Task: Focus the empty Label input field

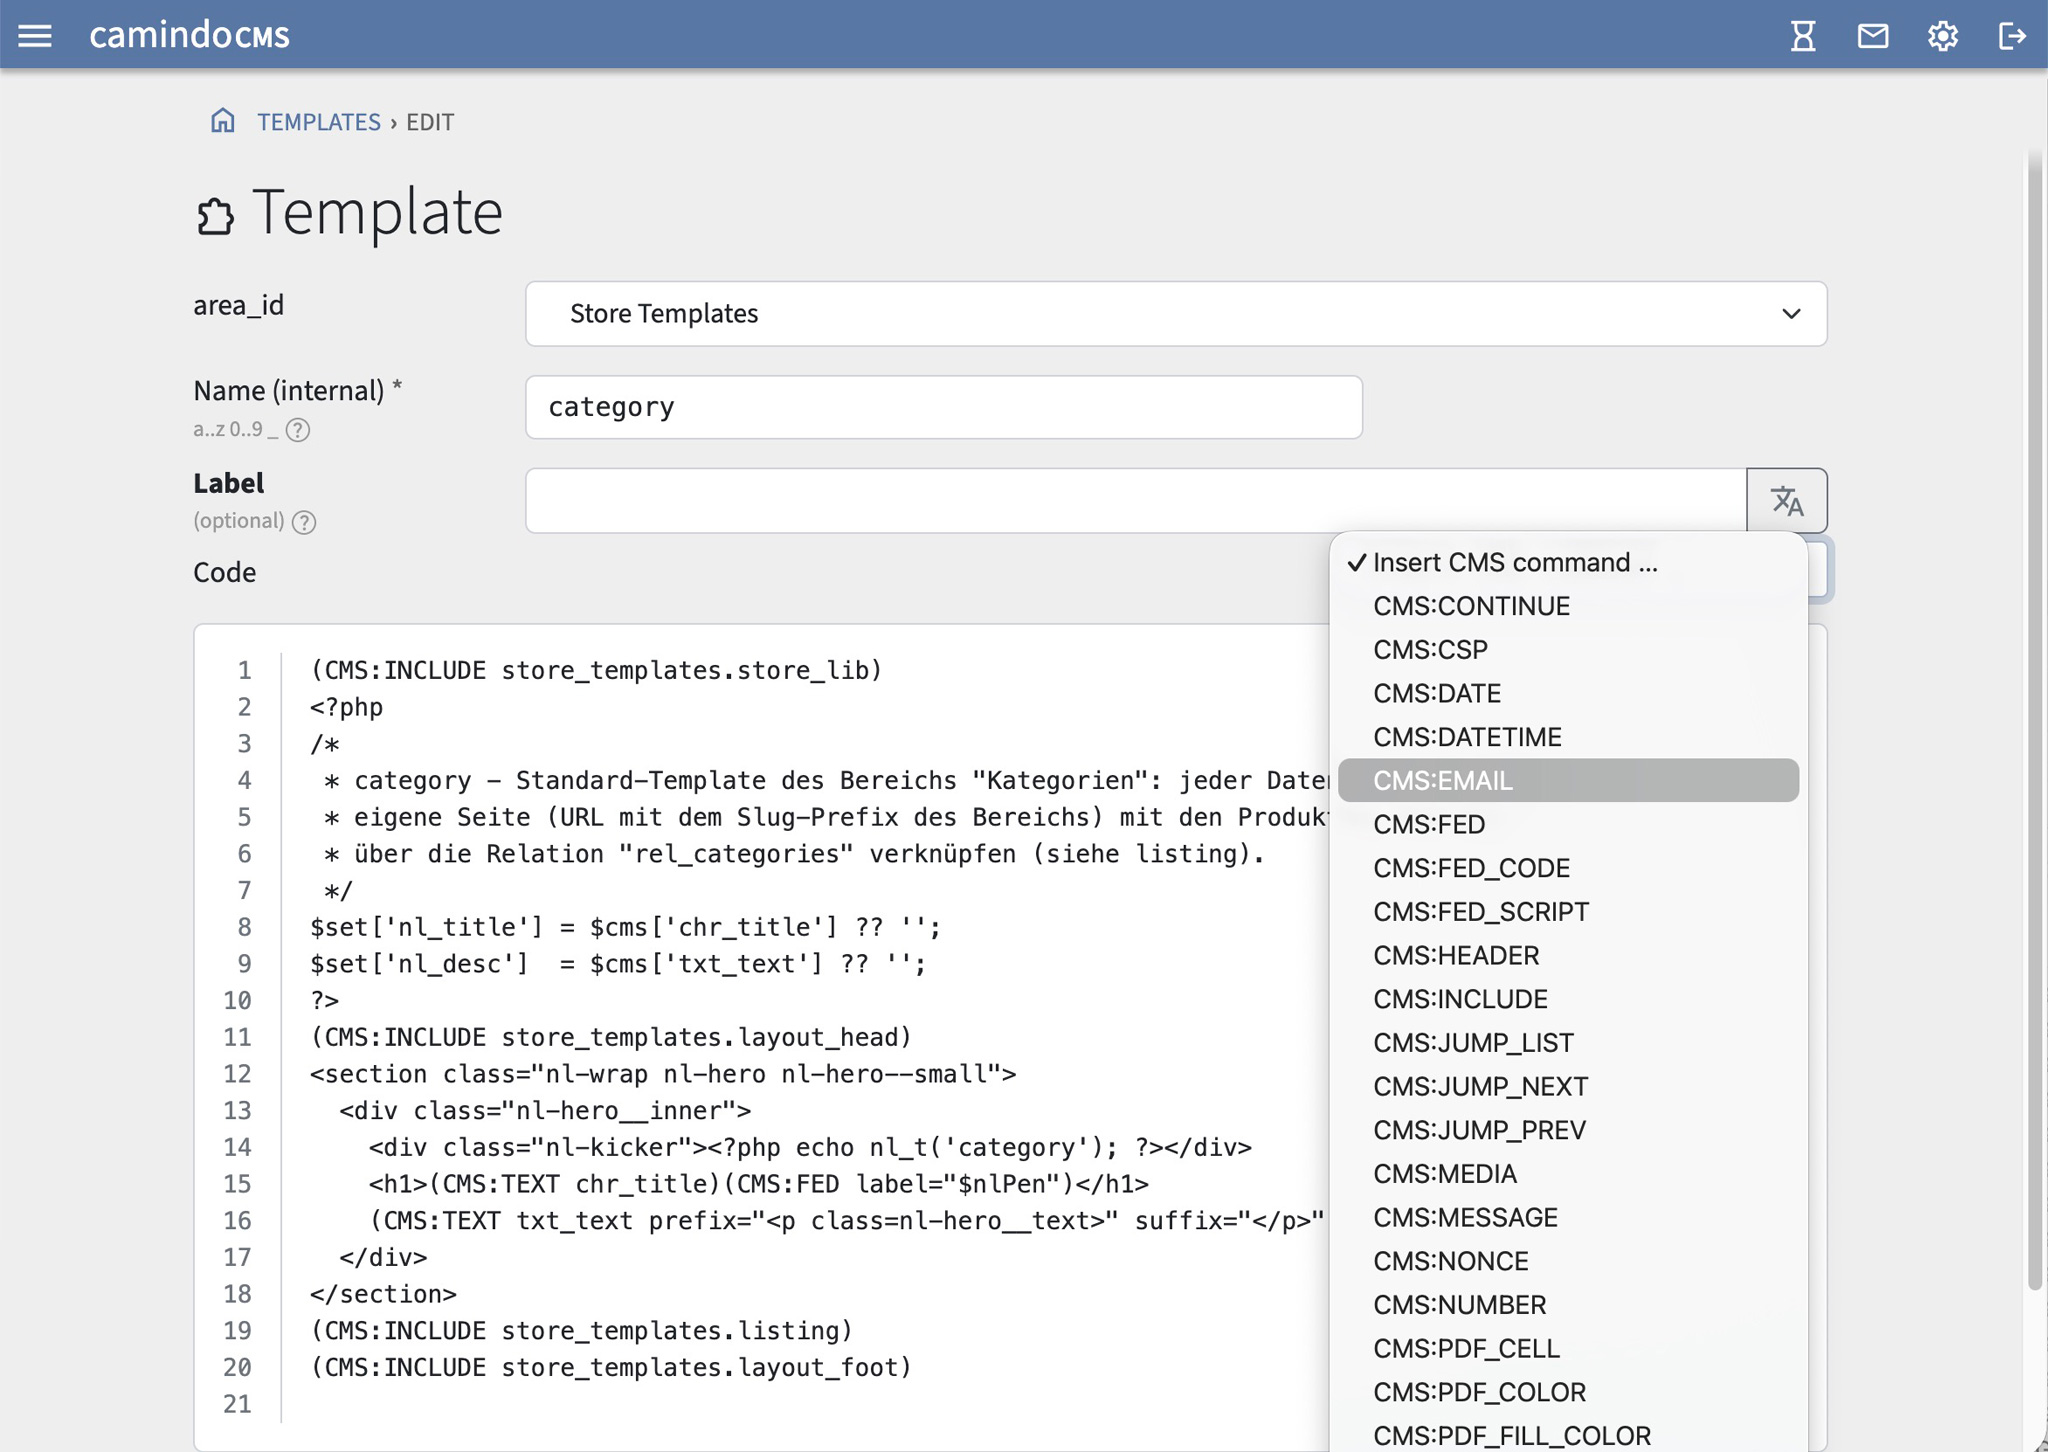Action: click(x=1136, y=500)
